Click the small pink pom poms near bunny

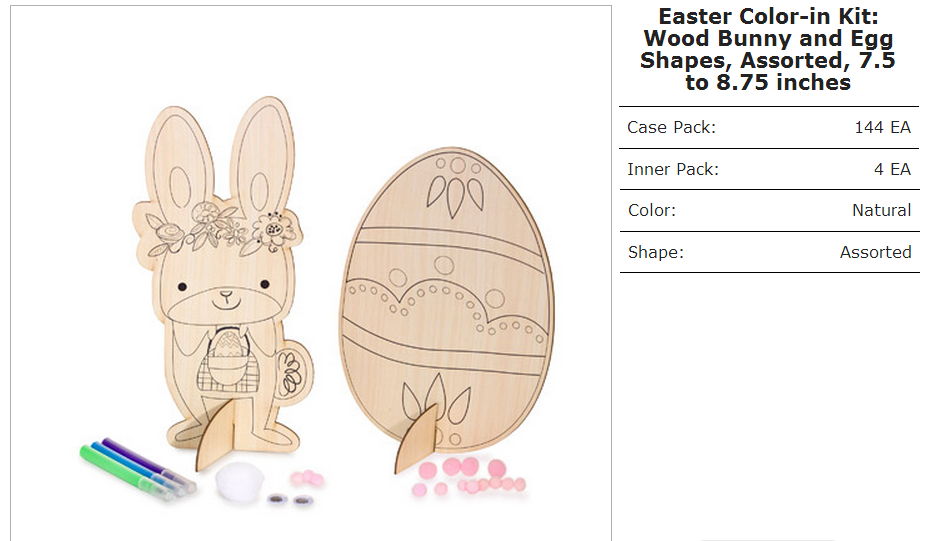[306, 477]
